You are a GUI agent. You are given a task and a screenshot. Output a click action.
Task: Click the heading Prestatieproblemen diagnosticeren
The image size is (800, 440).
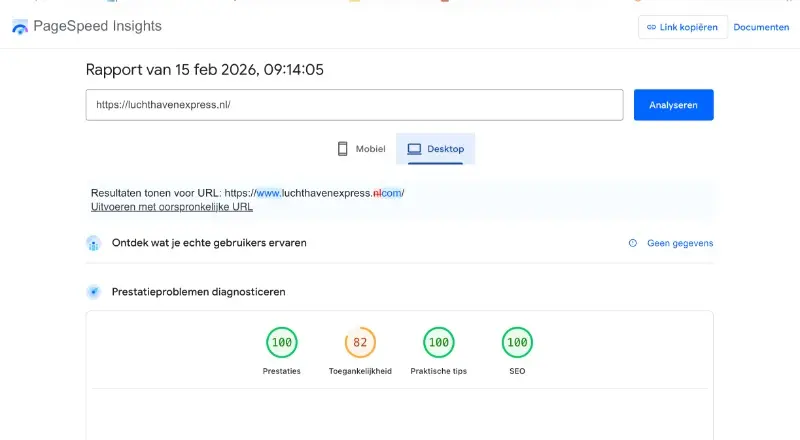[x=198, y=292]
